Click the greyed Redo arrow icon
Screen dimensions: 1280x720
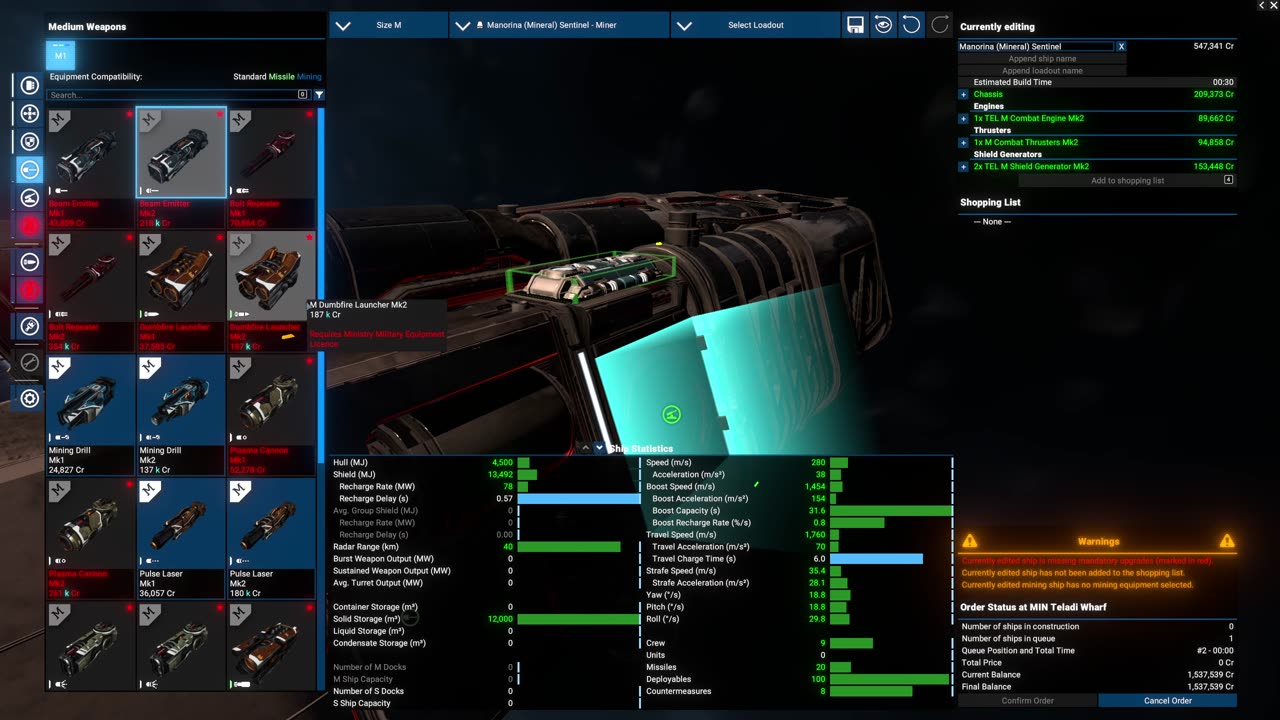pyautogui.click(x=939, y=25)
